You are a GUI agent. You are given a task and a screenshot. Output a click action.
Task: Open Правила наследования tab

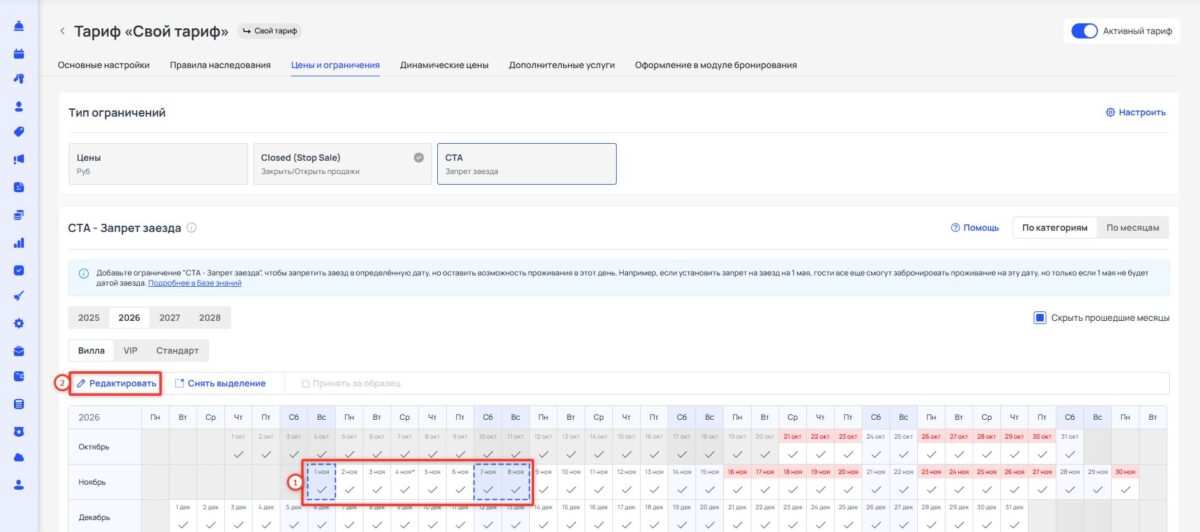220,65
